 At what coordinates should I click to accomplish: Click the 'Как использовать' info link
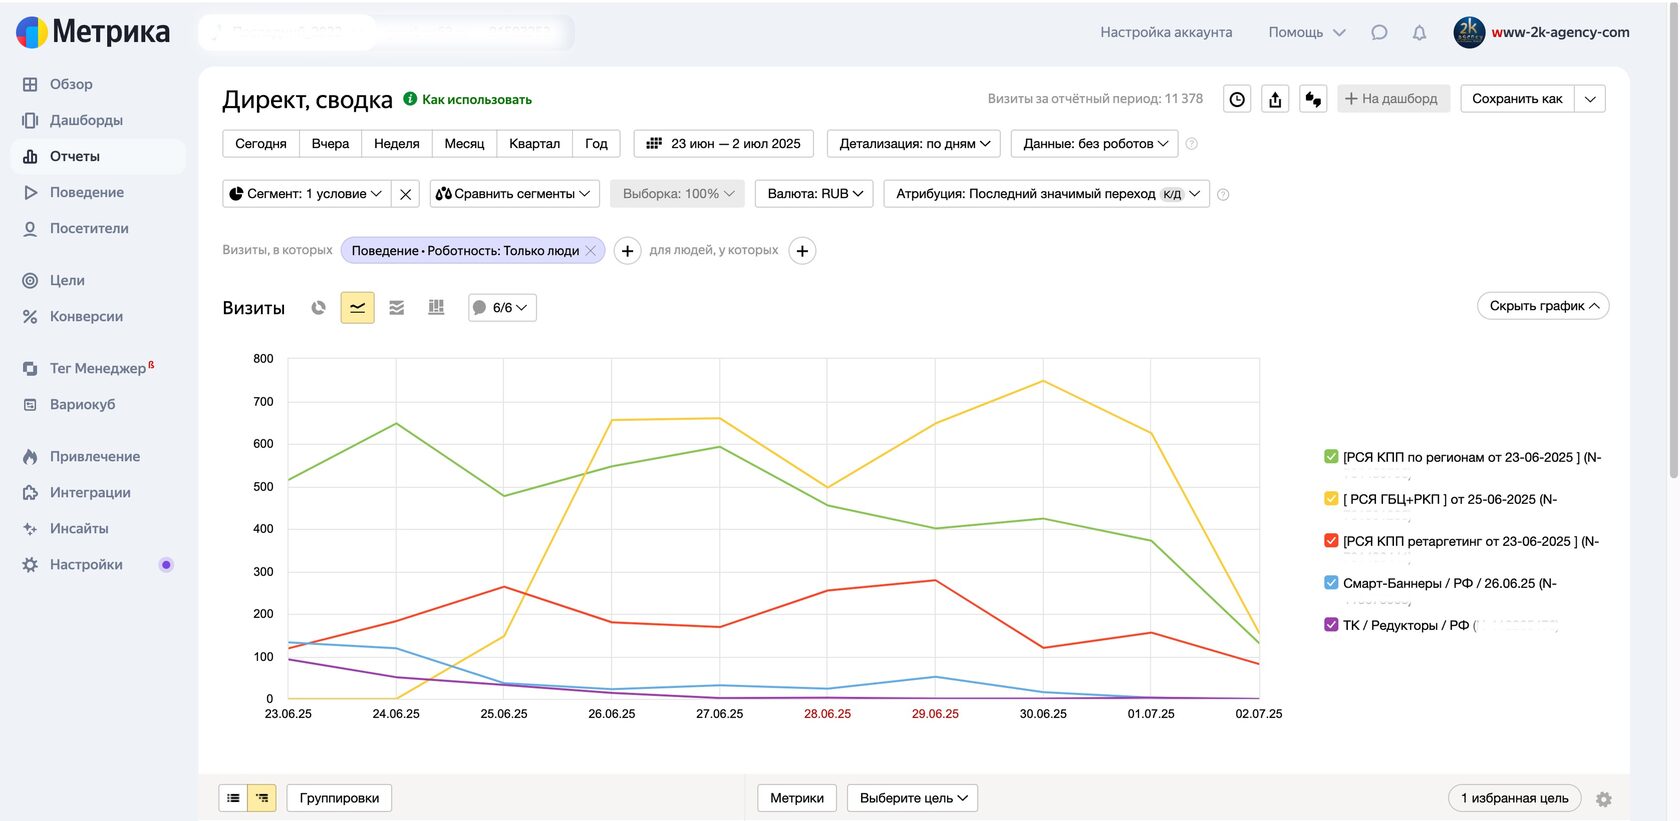467,99
